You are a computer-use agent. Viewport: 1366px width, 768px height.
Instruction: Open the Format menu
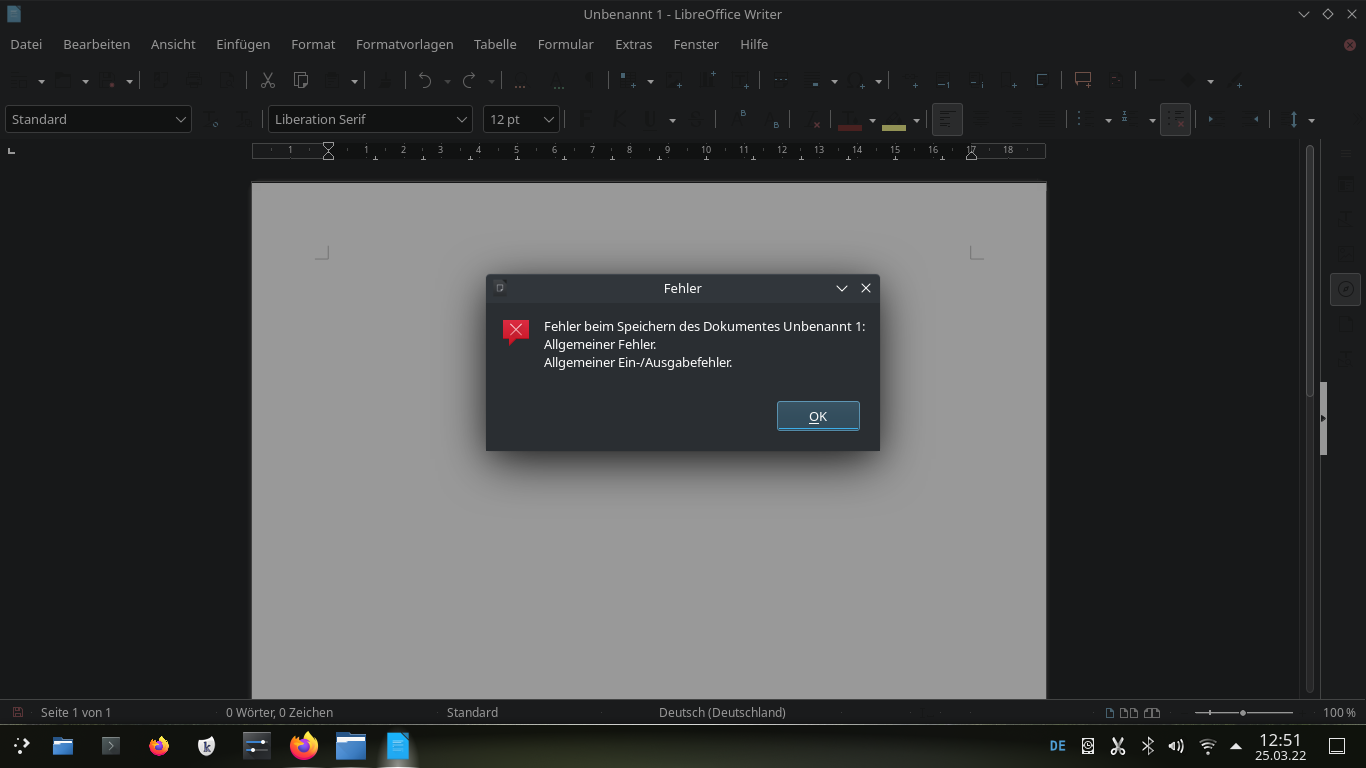(x=313, y=44)
